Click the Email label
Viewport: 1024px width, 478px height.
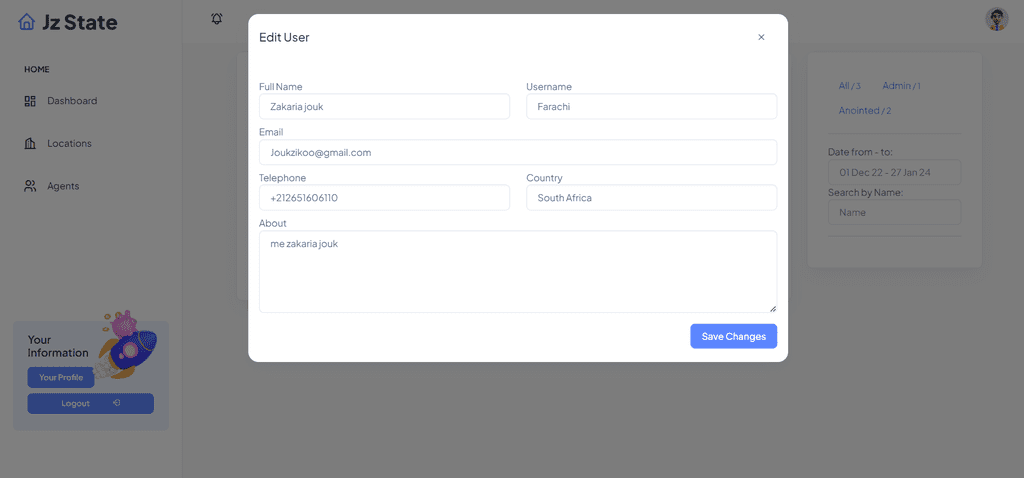tap(271, 132)
